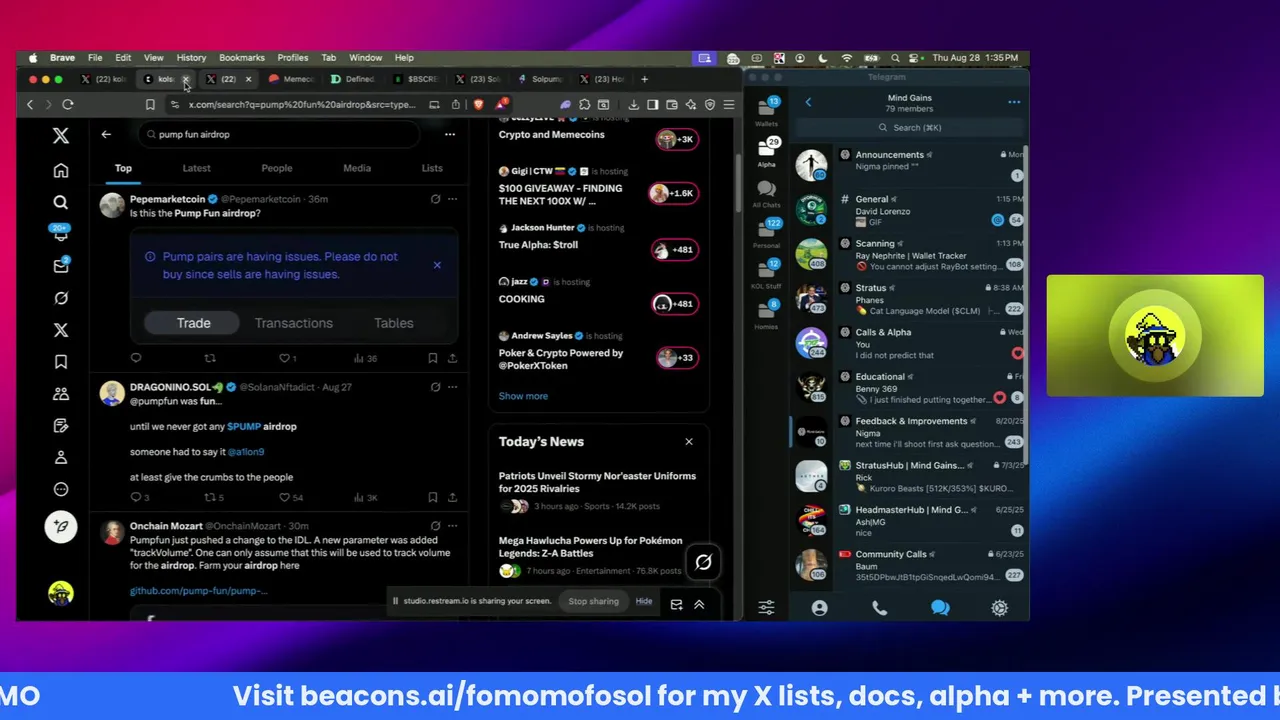This screenshot has height=720, width=1280.
Task: Open Mind Gains three-dot menu in Telegram
Action: (1014, 102)
